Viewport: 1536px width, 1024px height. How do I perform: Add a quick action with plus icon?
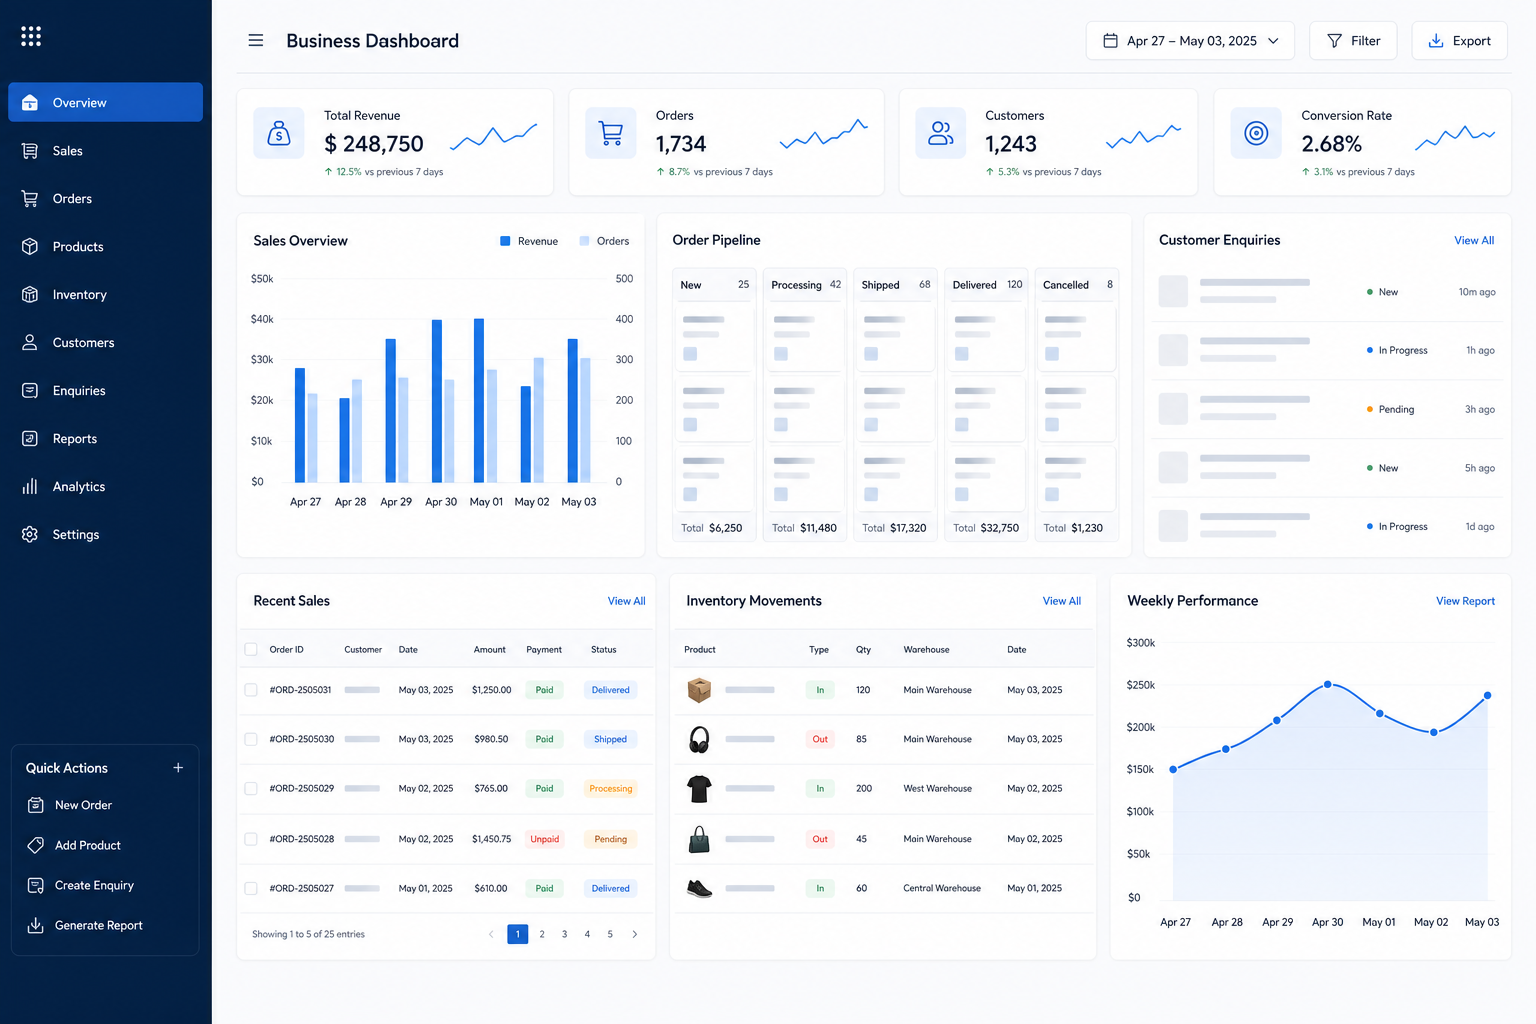[x=178, y=768]
